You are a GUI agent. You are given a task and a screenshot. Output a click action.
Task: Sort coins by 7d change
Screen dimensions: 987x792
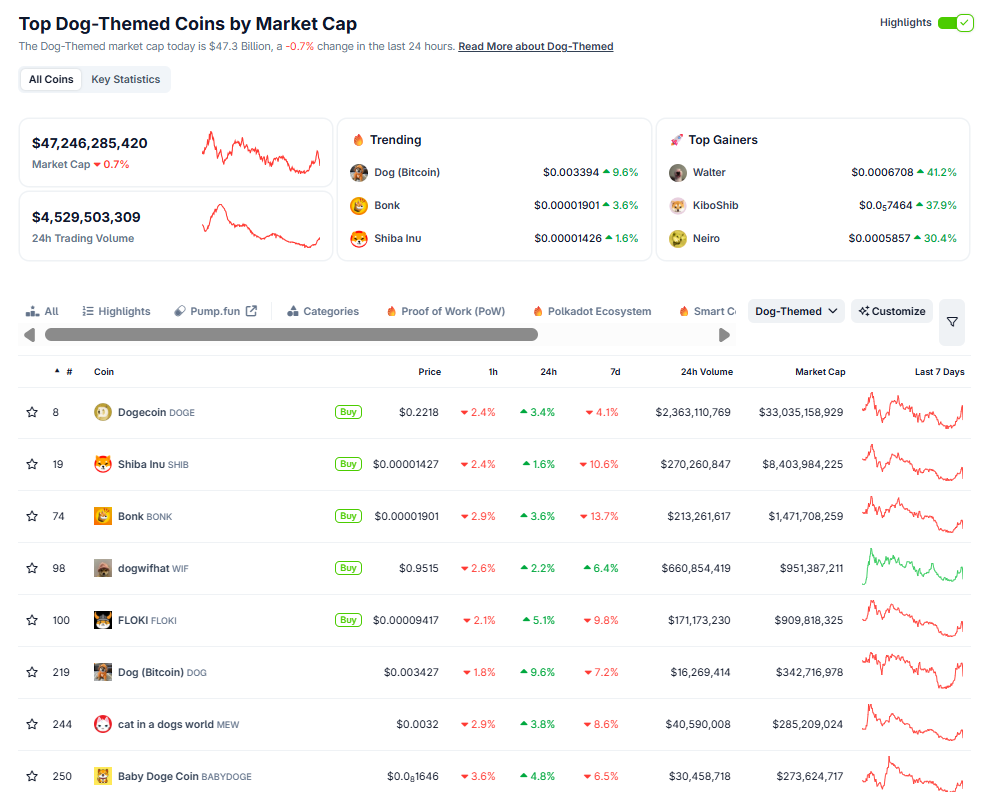click(615, 372)
